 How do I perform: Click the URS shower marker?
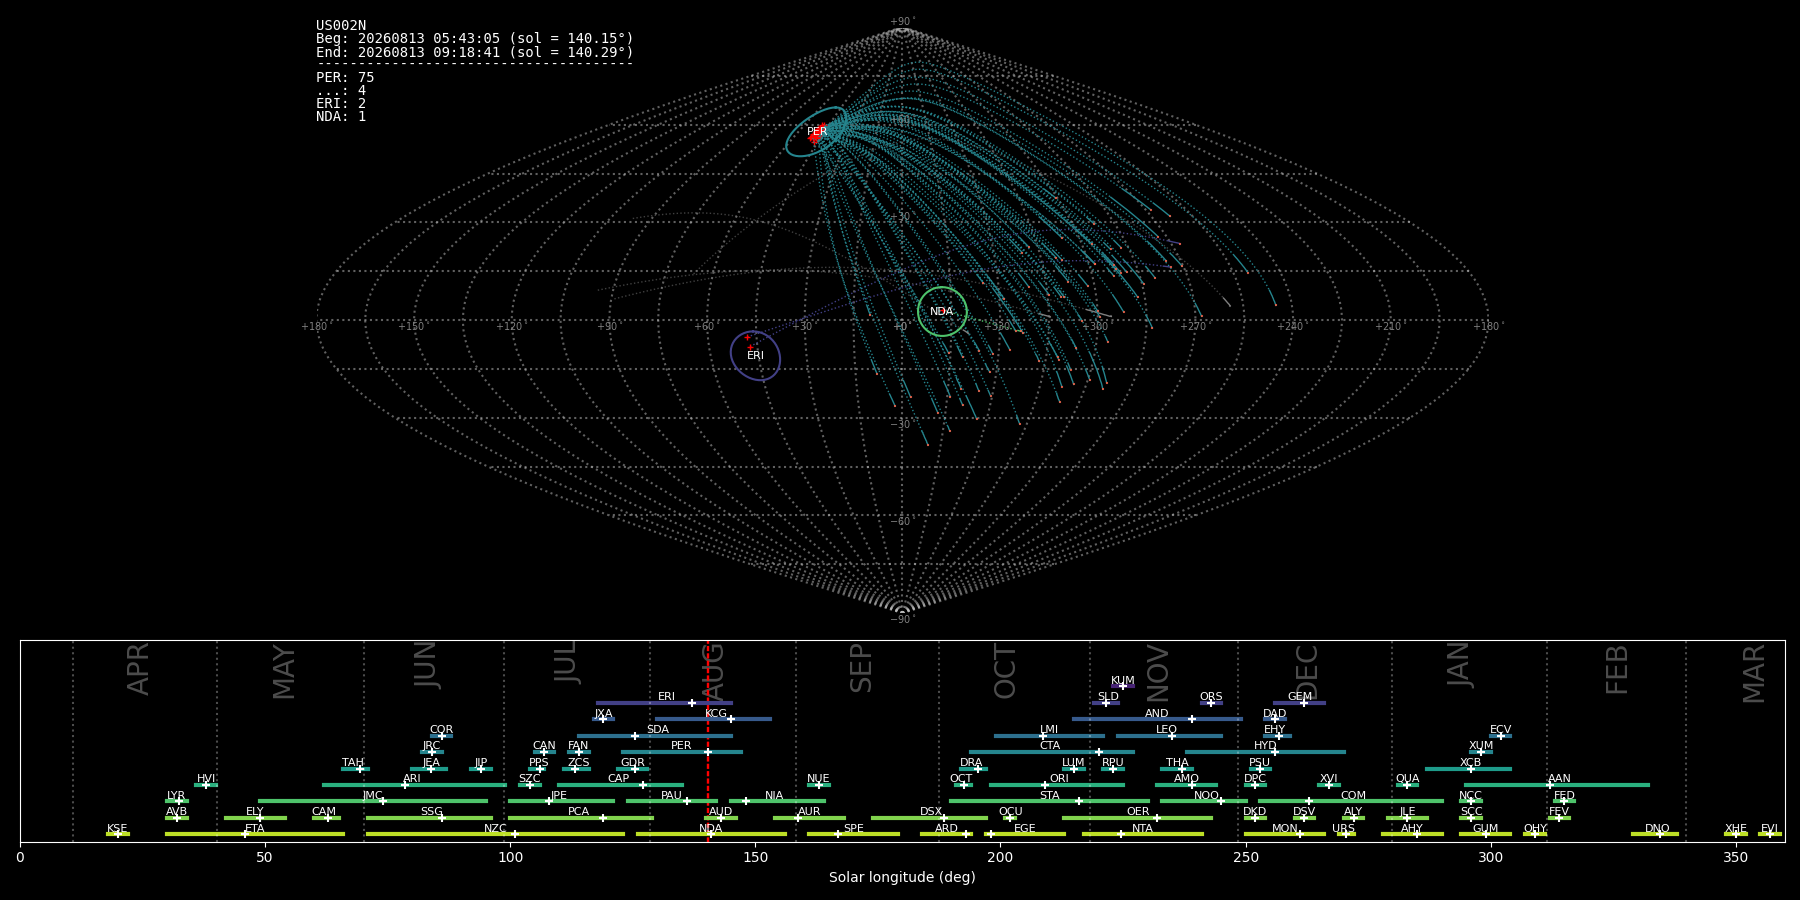coord(1345,834)
